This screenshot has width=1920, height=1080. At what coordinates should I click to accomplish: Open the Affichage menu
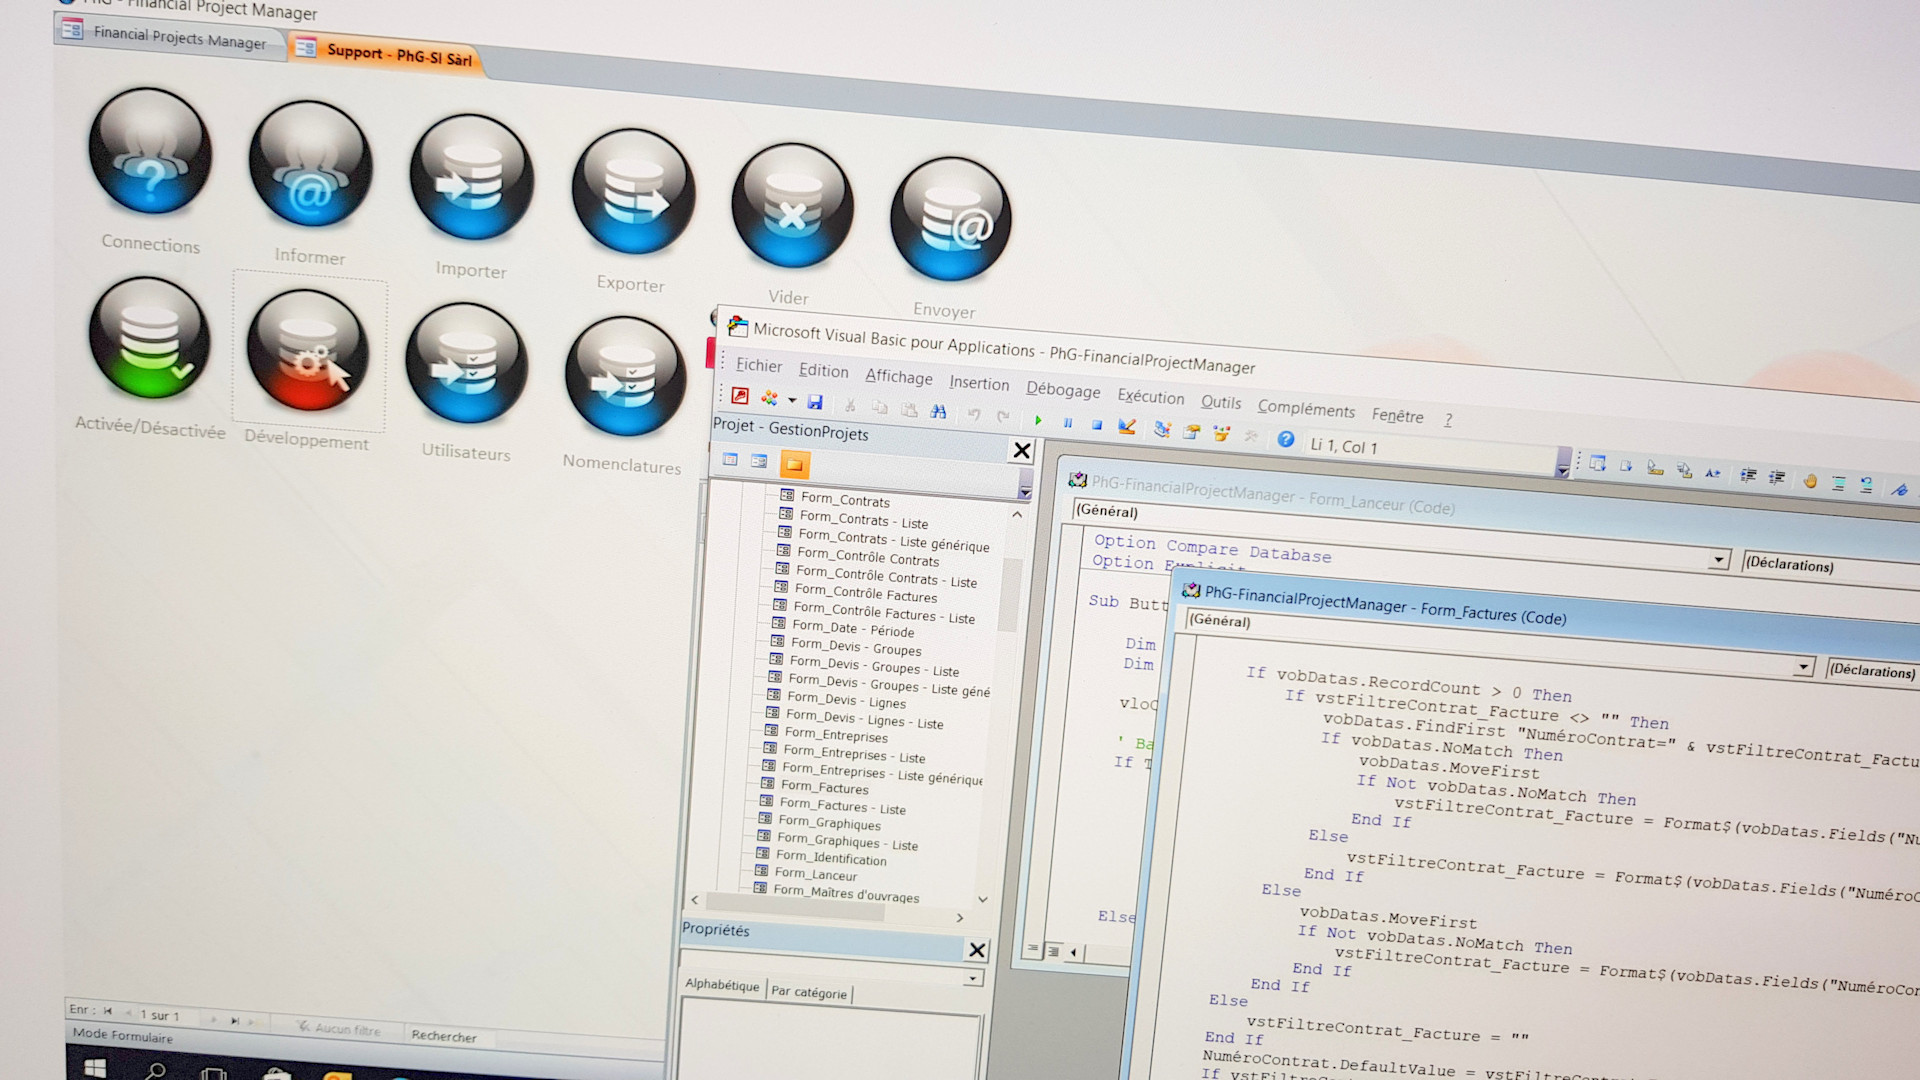pyautogui.click(x=898, y=377)
